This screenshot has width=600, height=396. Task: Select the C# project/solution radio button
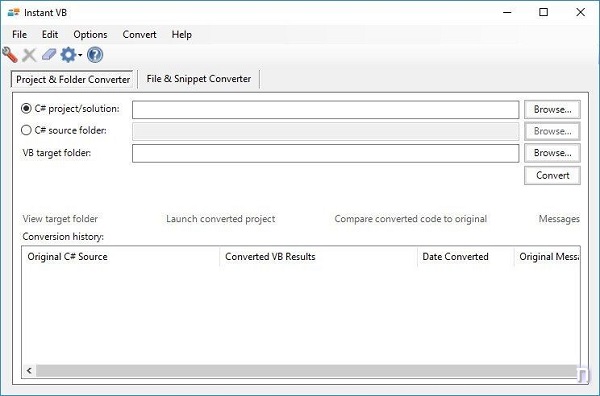[26, 109]
